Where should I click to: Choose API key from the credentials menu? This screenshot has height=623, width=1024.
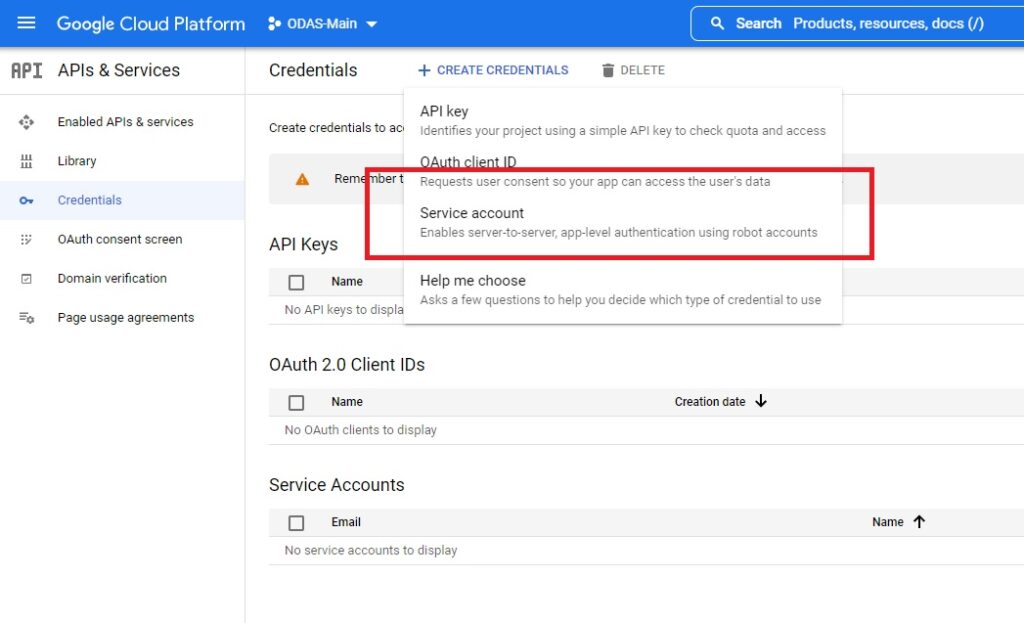[622, 121]
